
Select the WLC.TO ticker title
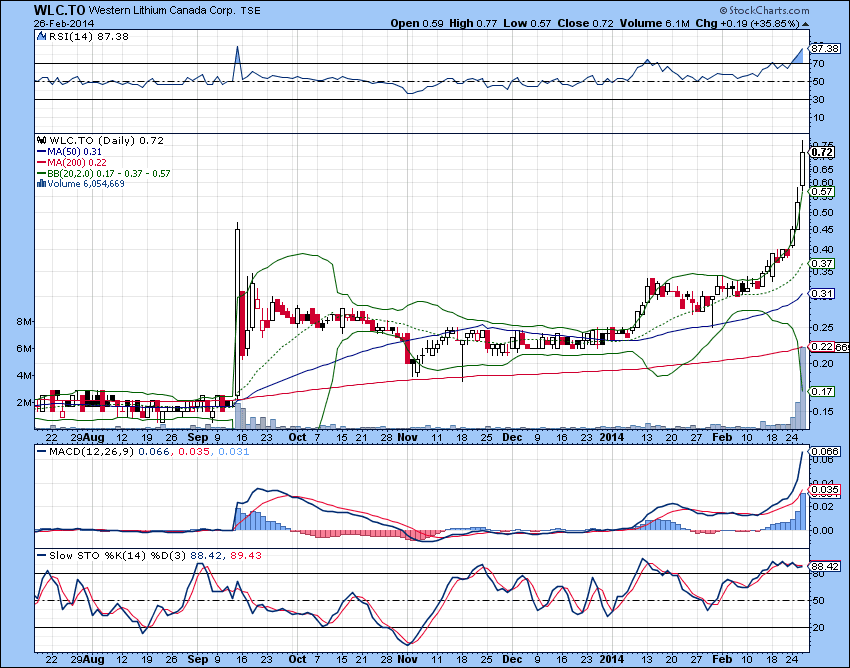[x=59, y=10]
